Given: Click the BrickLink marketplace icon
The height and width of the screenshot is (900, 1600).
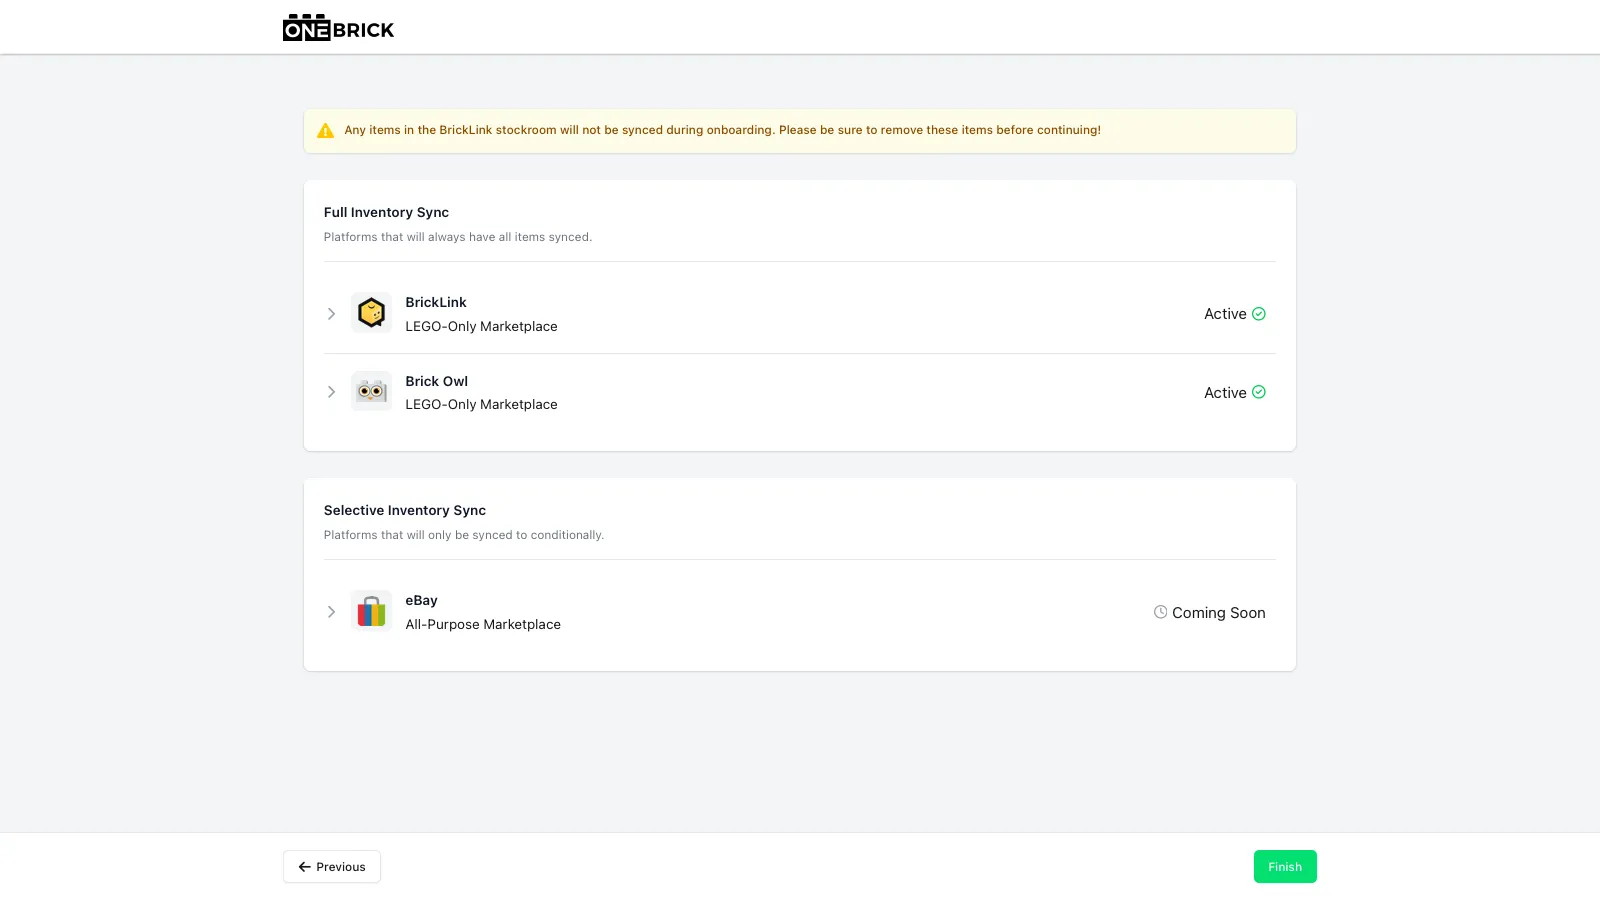Looking at the screenshot, I should tap(371, 313).
